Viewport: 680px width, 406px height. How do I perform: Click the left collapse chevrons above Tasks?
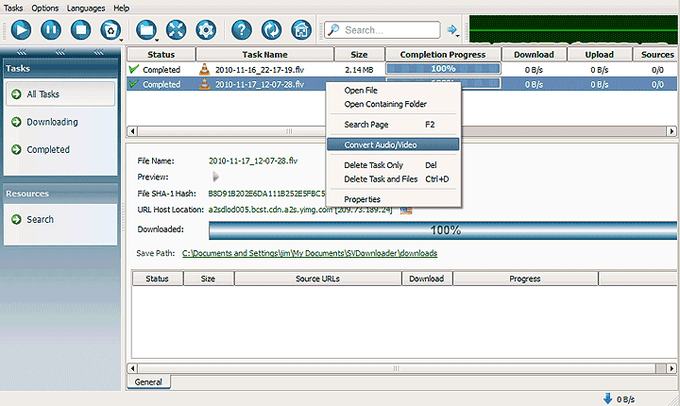coord(22,52)
